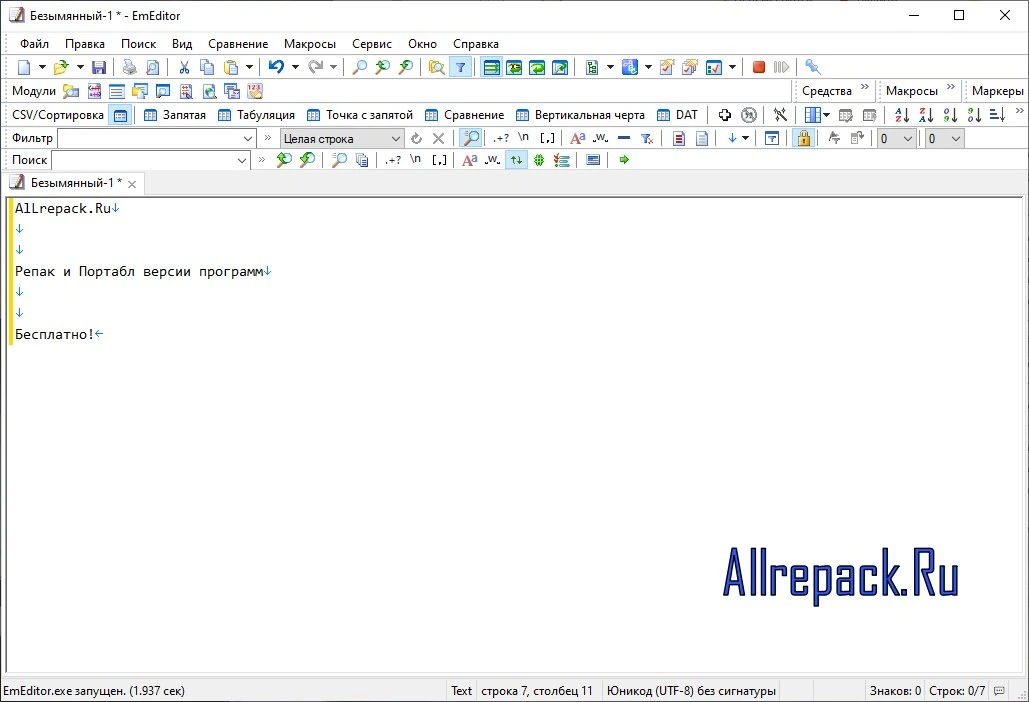Click the Text configuration status entry
The height and width of the screenshot is (702, 1029).
coord(461,691)
